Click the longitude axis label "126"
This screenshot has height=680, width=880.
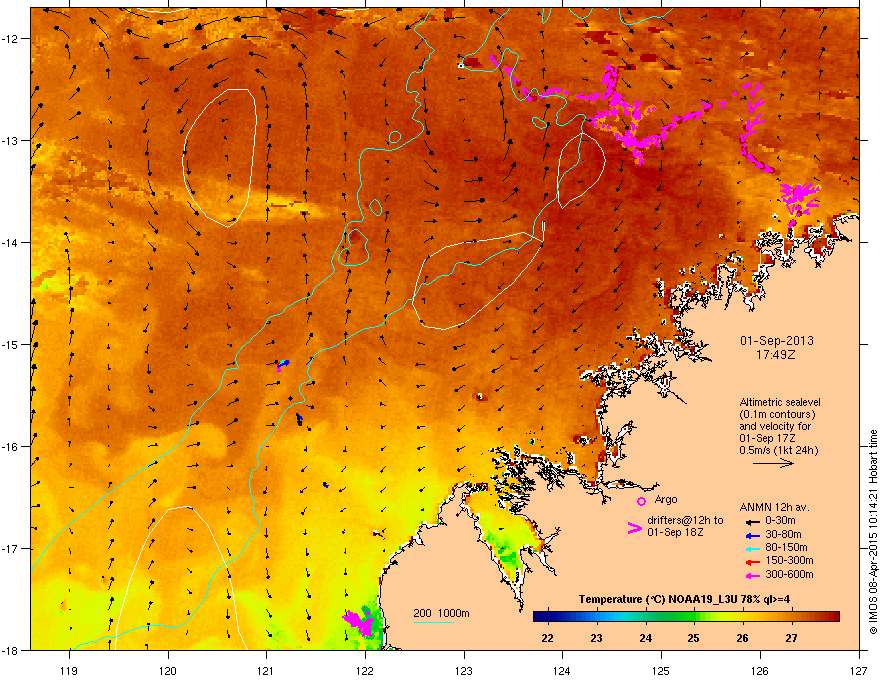coord(760,671)
